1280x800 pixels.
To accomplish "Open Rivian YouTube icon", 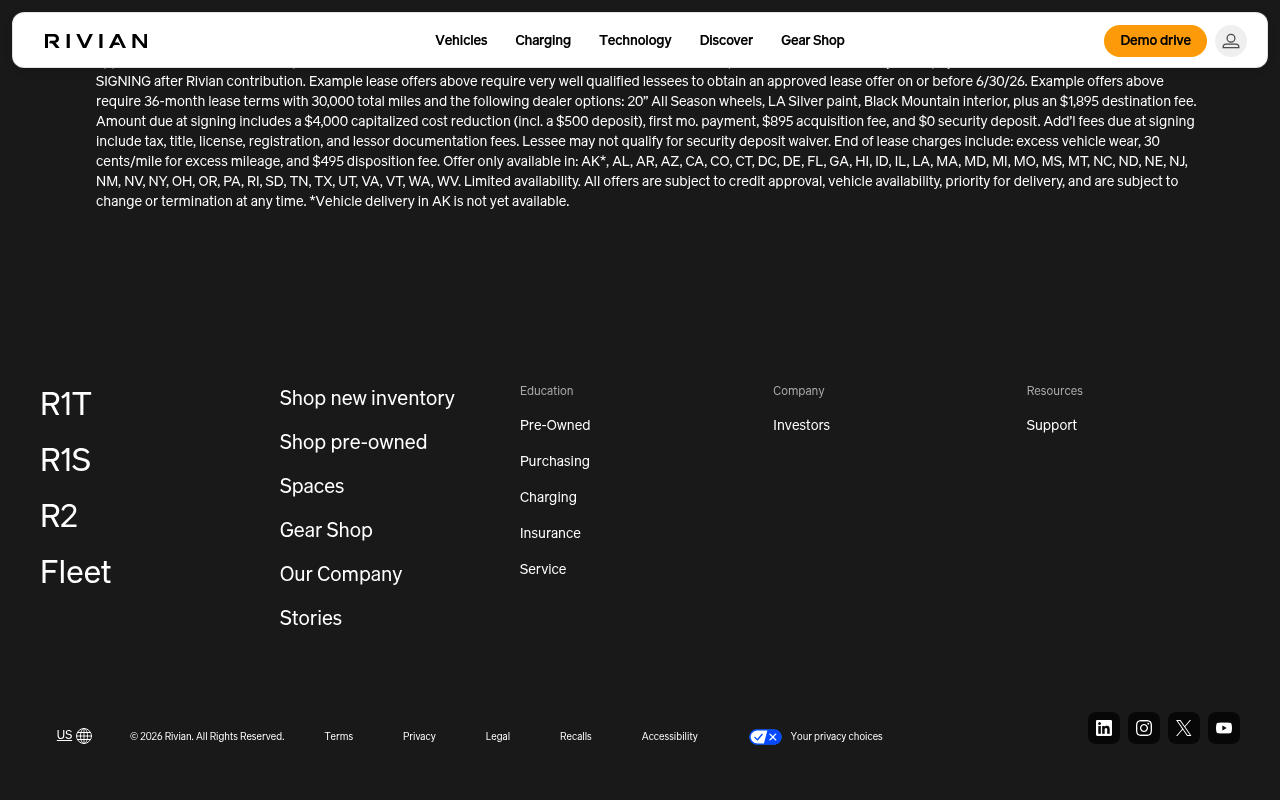I will (x=1224, y=728).
